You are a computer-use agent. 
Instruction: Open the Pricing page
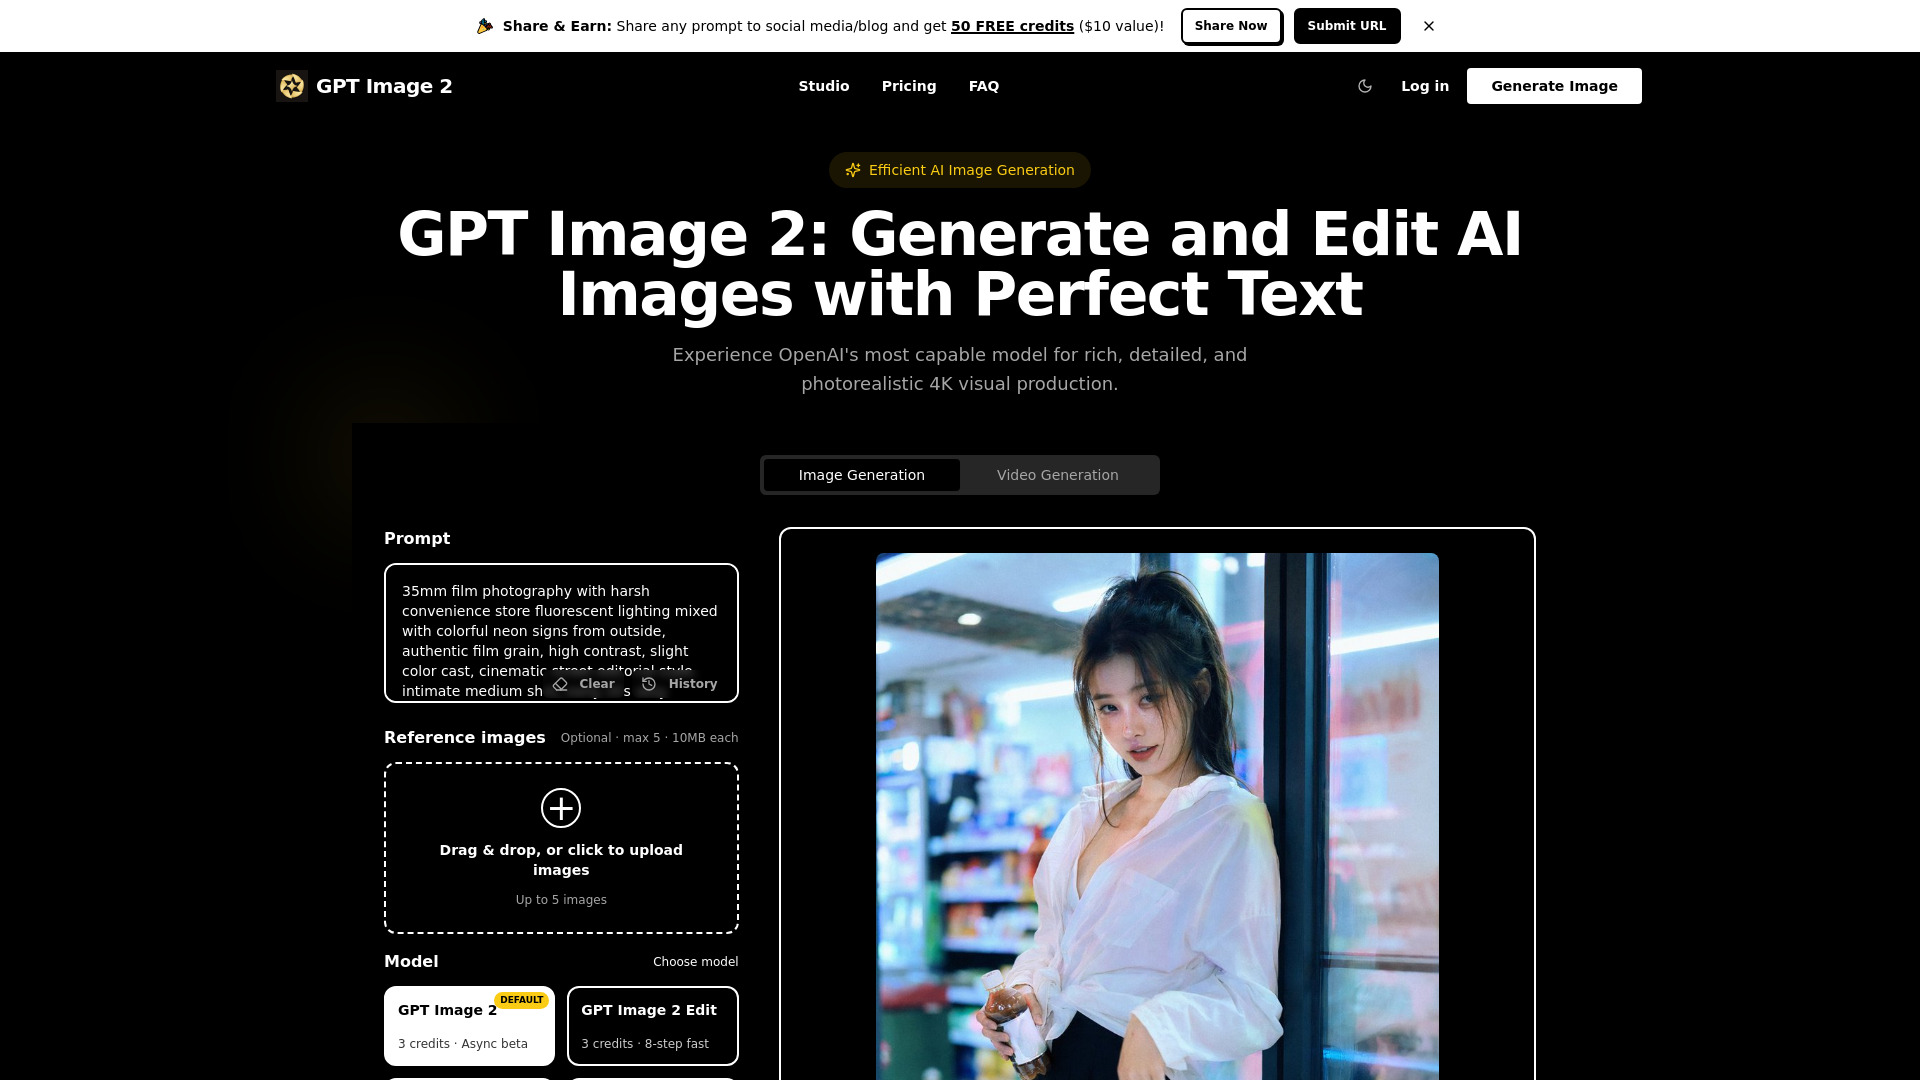click(x=908, y=86)
